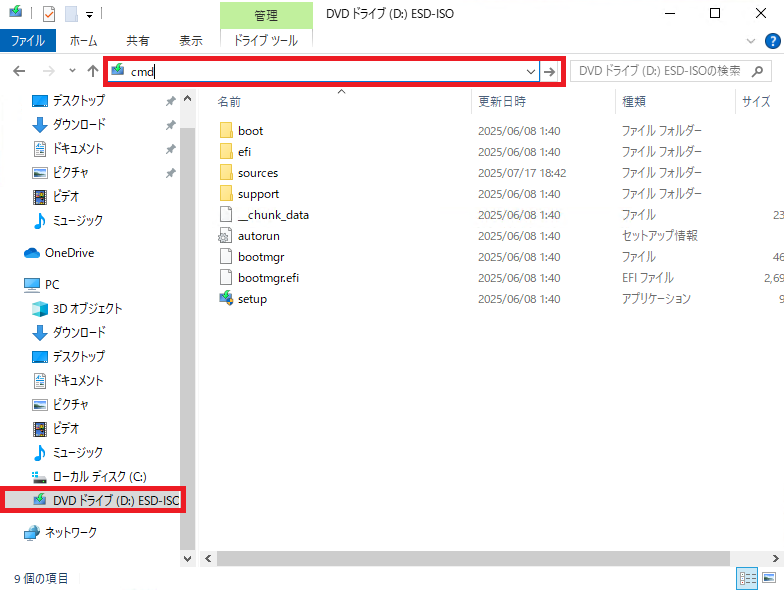Go up one folder level arrow
The height and width of the screenshot is (590, 784).
pos(92,71)
